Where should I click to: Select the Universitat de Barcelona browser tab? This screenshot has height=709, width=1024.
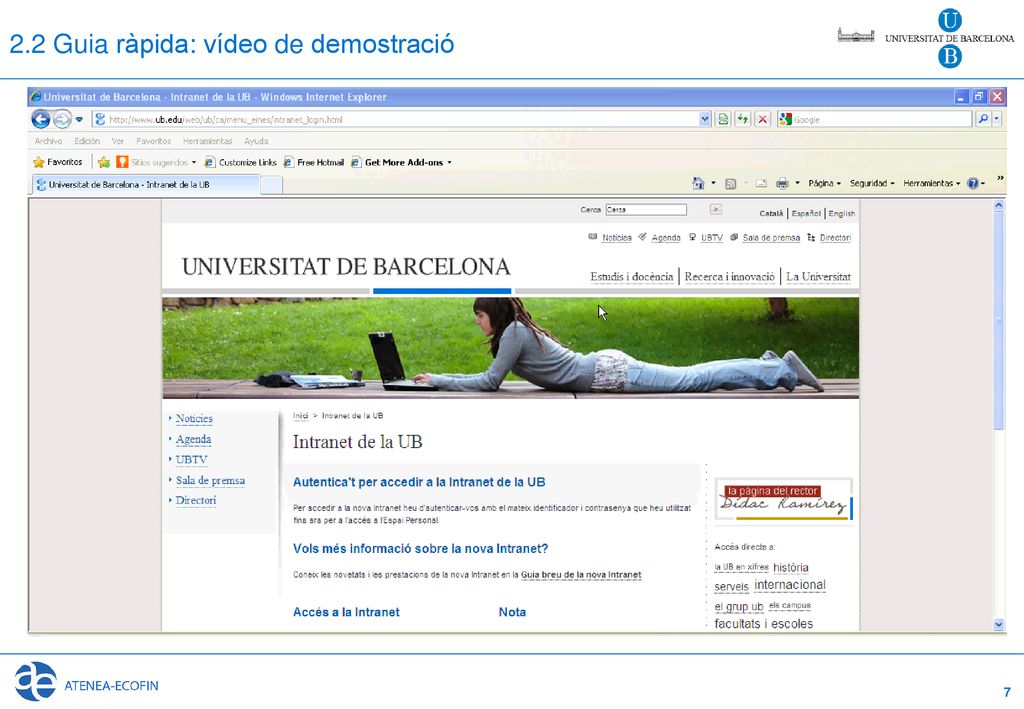(146, 185)
